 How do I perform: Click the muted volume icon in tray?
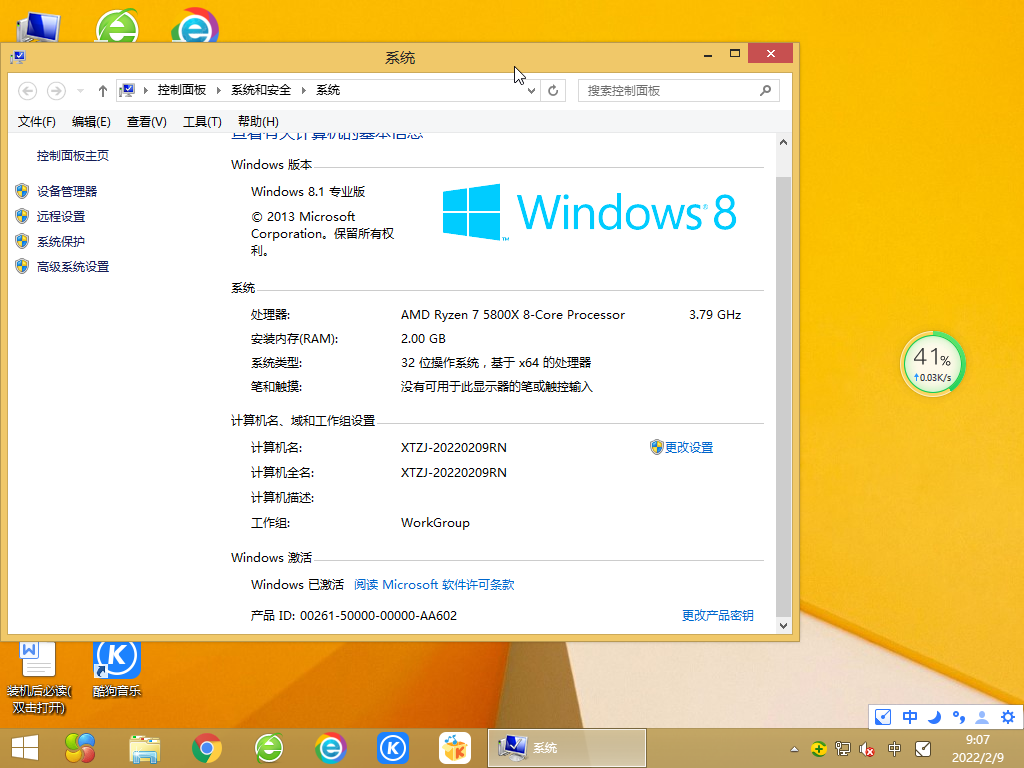click(x=866, y=747)
